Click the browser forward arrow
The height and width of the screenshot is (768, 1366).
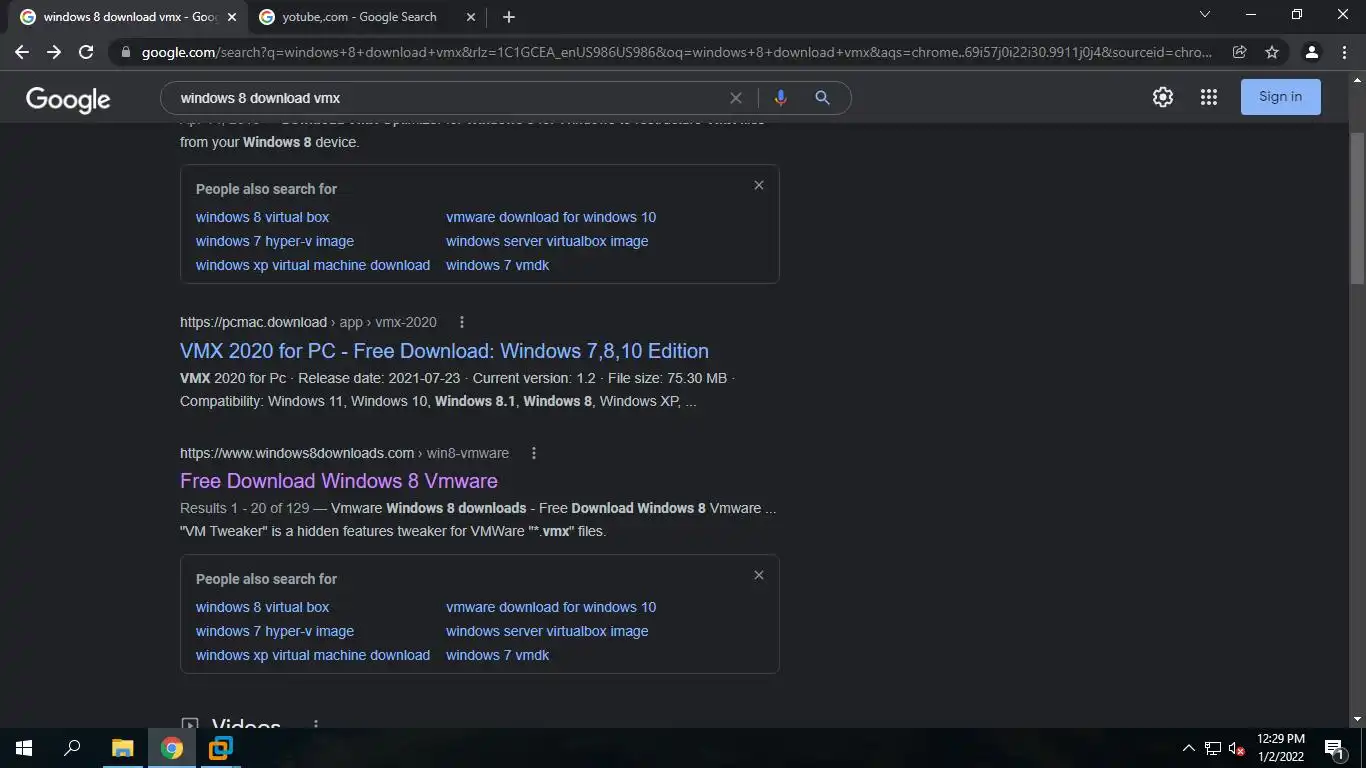pos(54,52)
